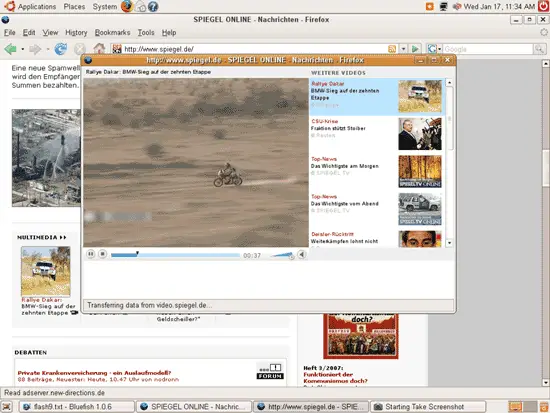Open the Edit menu

[x=29, y=33]
